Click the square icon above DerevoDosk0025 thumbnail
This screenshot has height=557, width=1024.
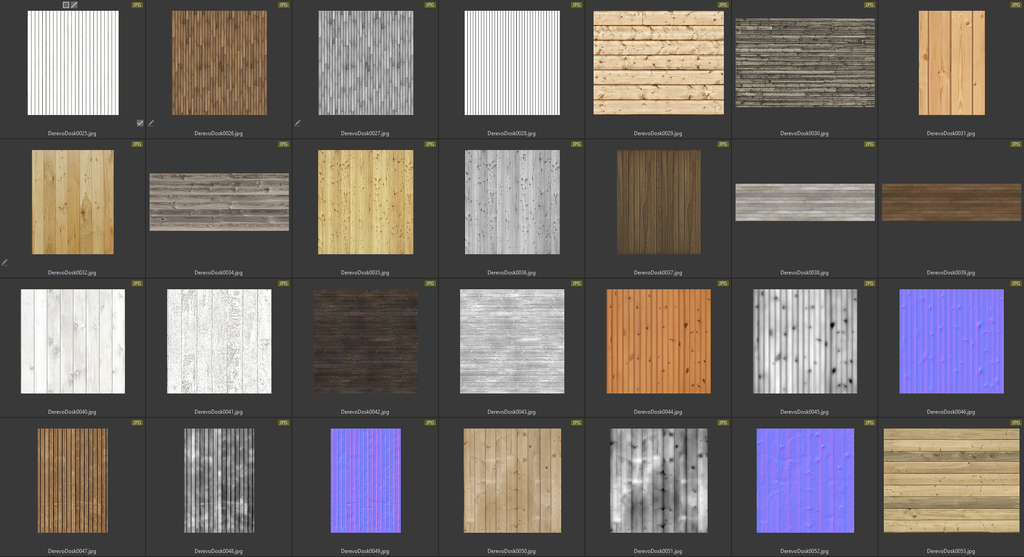tap(66, 5)
